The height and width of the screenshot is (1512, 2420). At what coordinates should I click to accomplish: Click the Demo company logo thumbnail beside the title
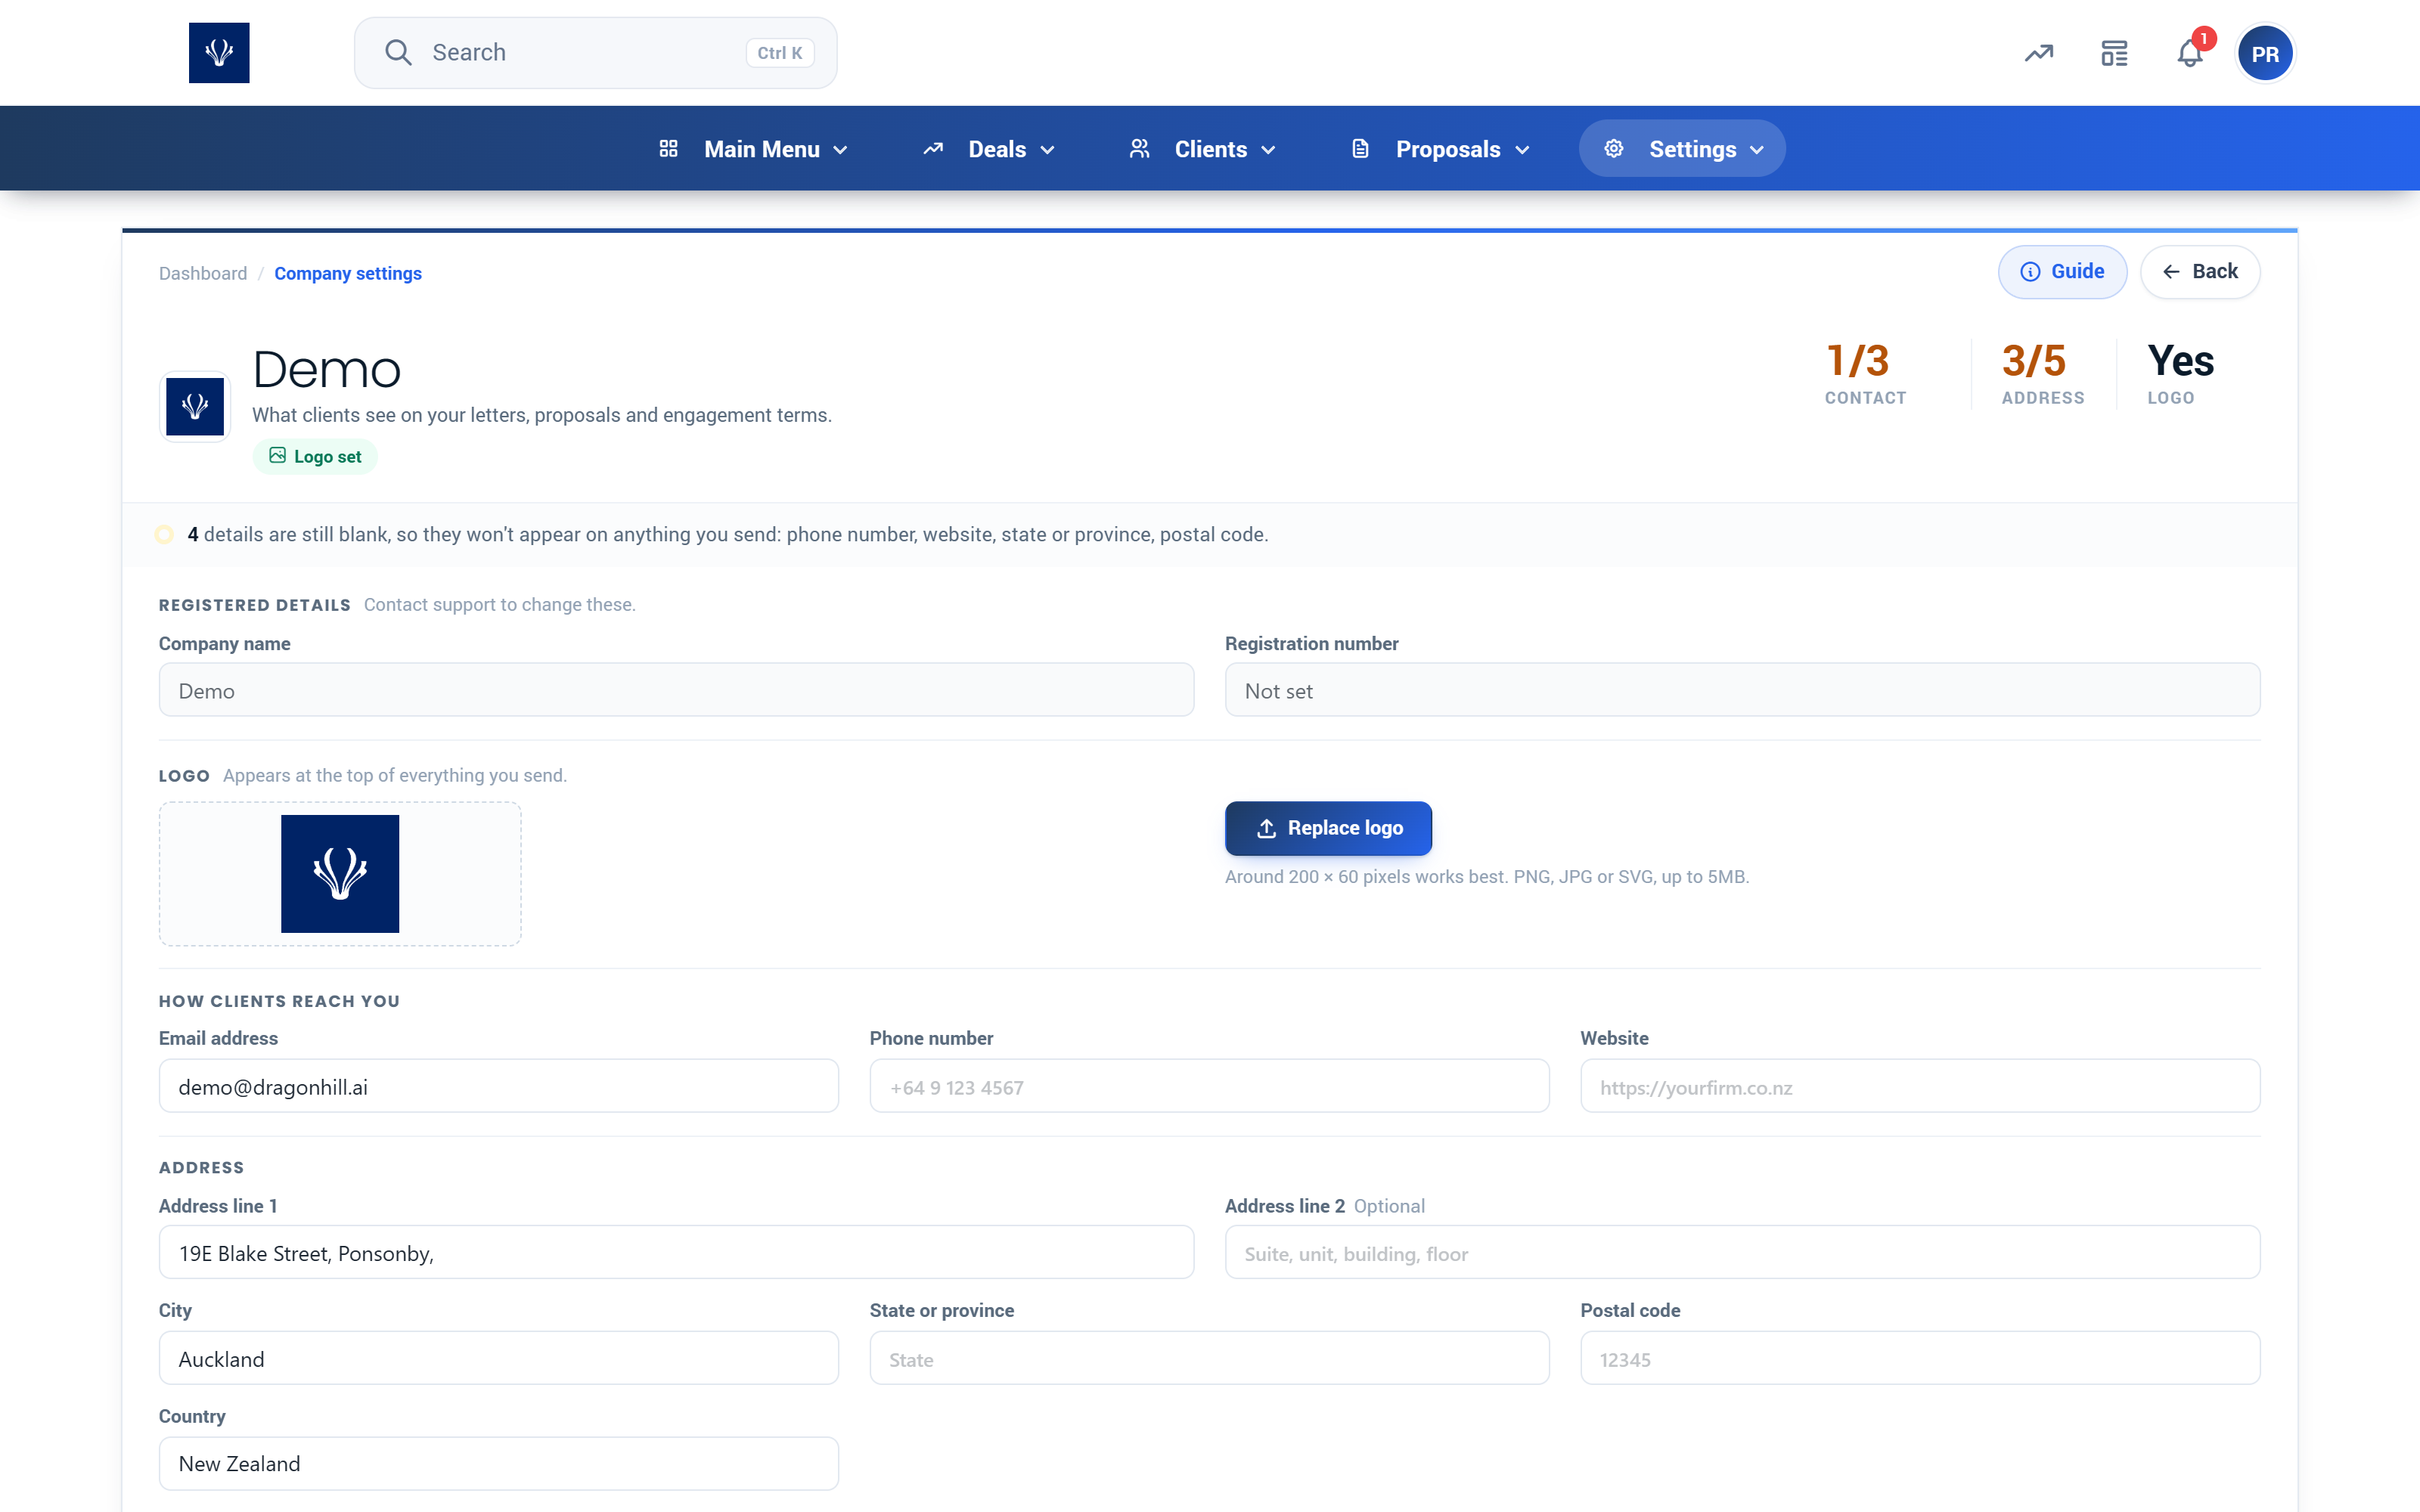195,406
